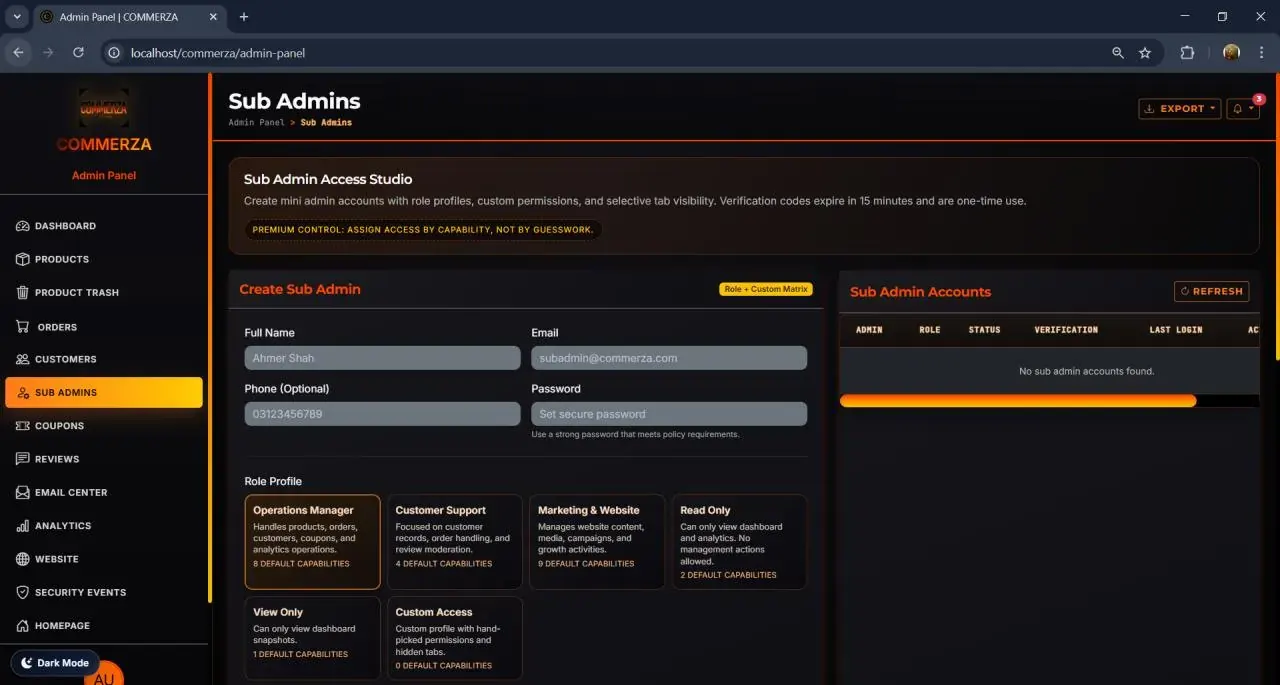
Task: Click the Products box icon
Action: click(23, 259)
